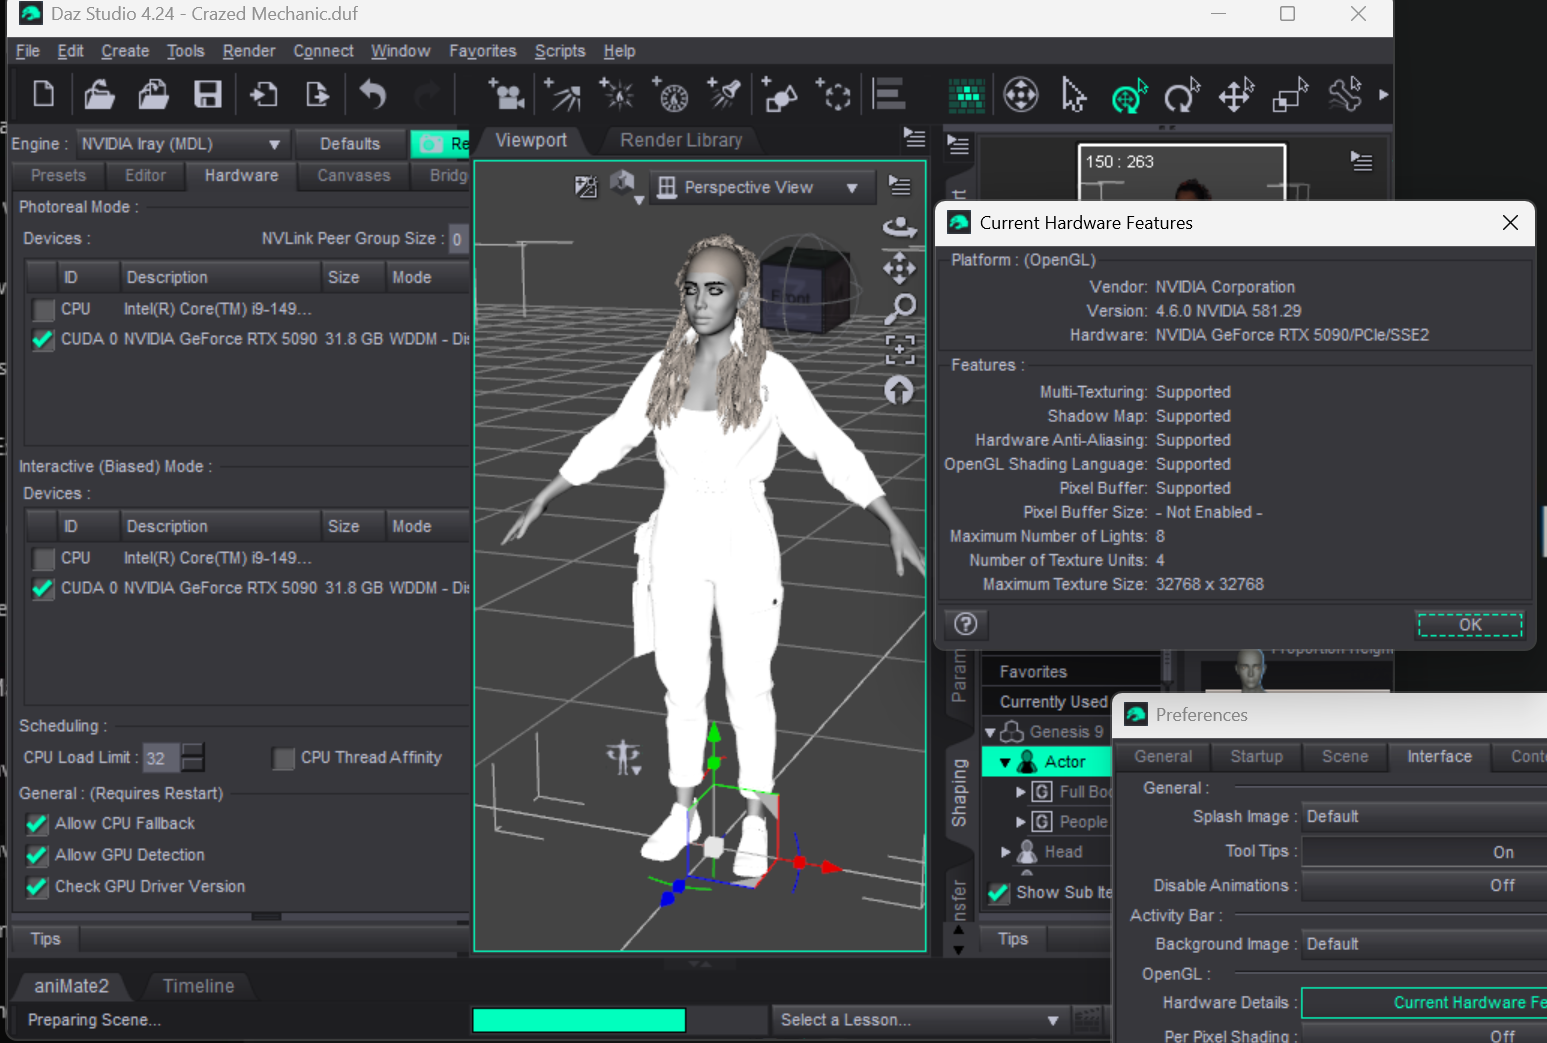The image size is (1547, 1043).
Task: Open the Render menu
Action: pos(248,51)
